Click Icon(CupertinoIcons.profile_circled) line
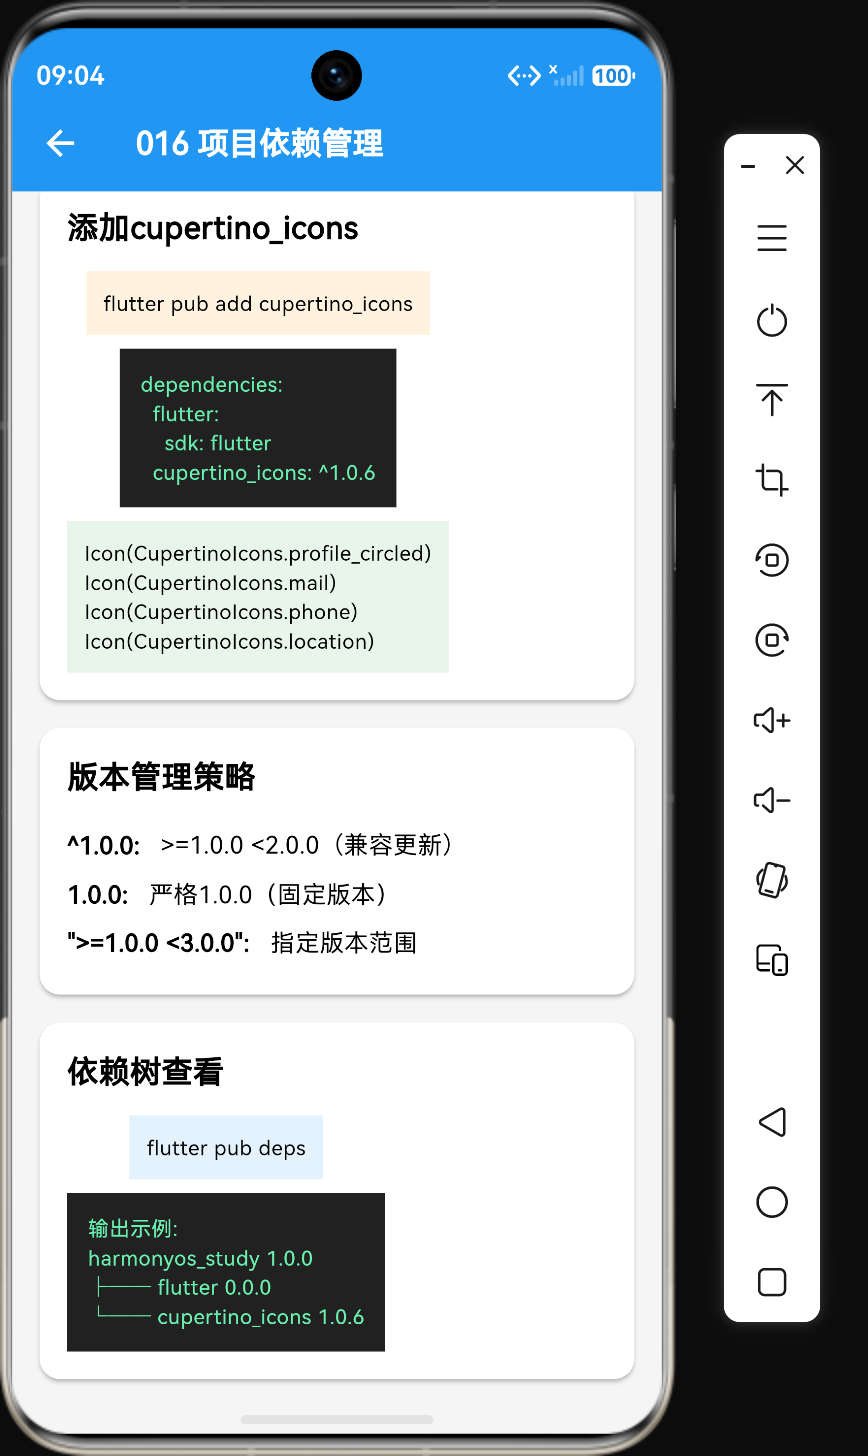 pos(258,553)
